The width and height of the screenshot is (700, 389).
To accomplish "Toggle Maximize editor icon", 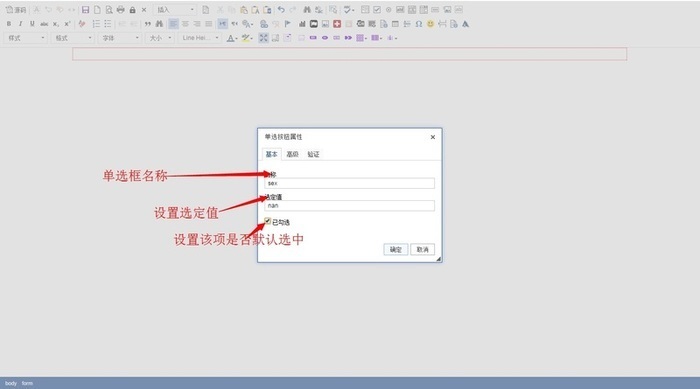I will [263, 38].
